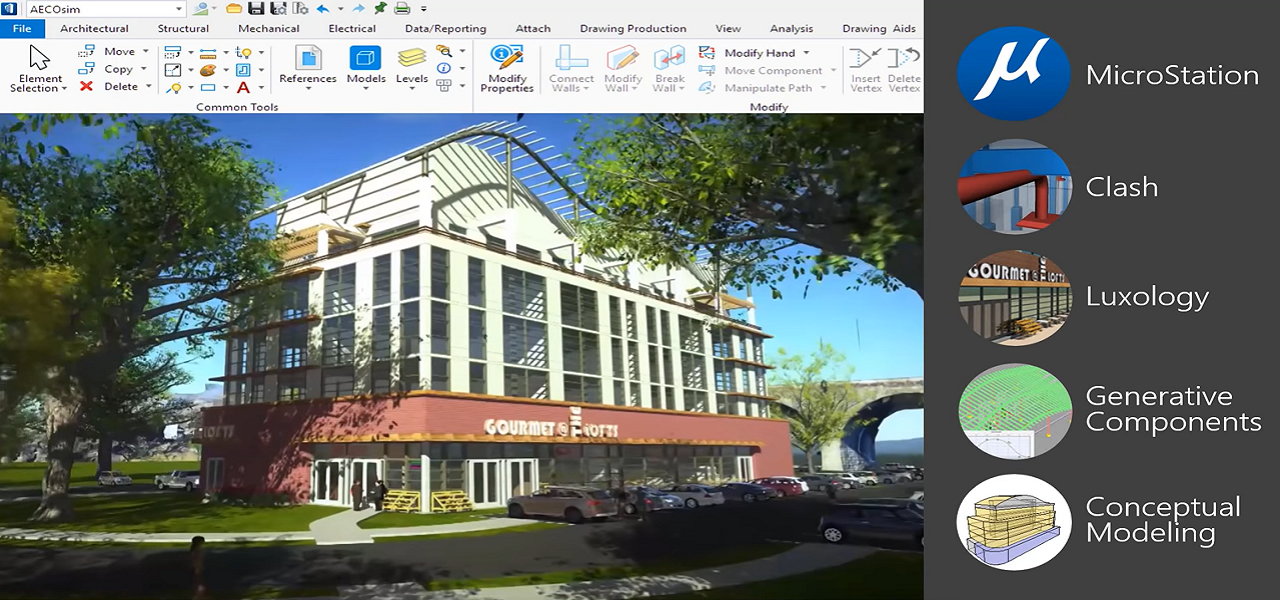Switch to the Drawing Aids tab
This screenshot has width=1280, height=600.
pos(879,29)
